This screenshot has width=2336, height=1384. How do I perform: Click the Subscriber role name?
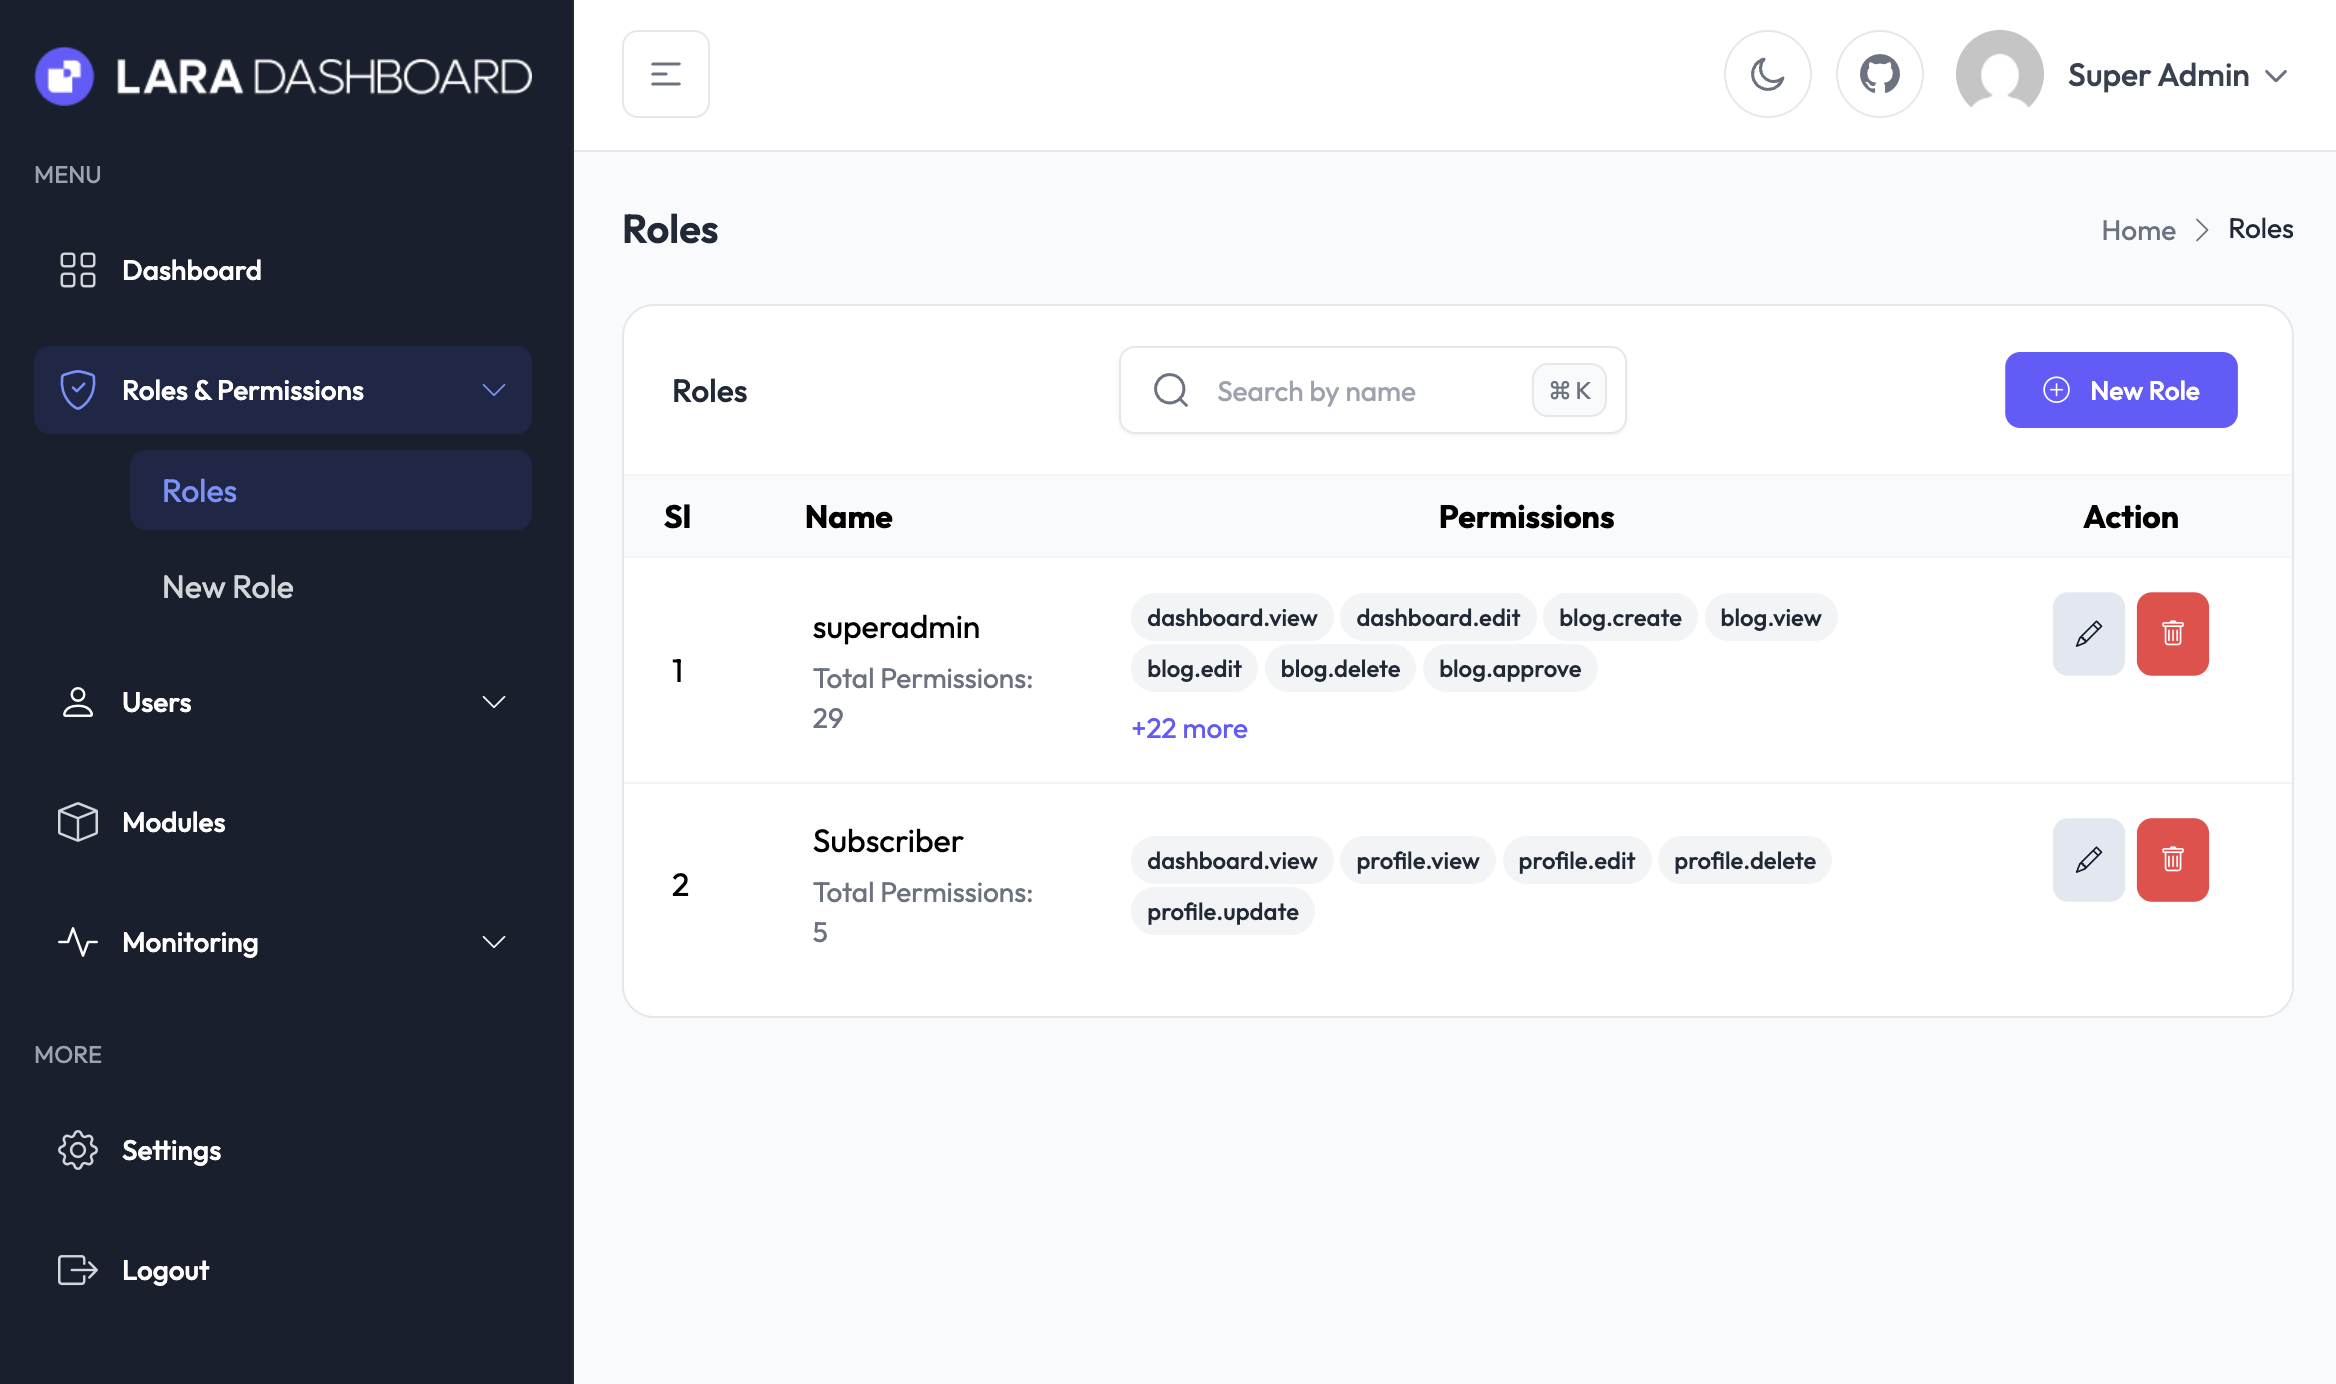(x=887, y=841)
